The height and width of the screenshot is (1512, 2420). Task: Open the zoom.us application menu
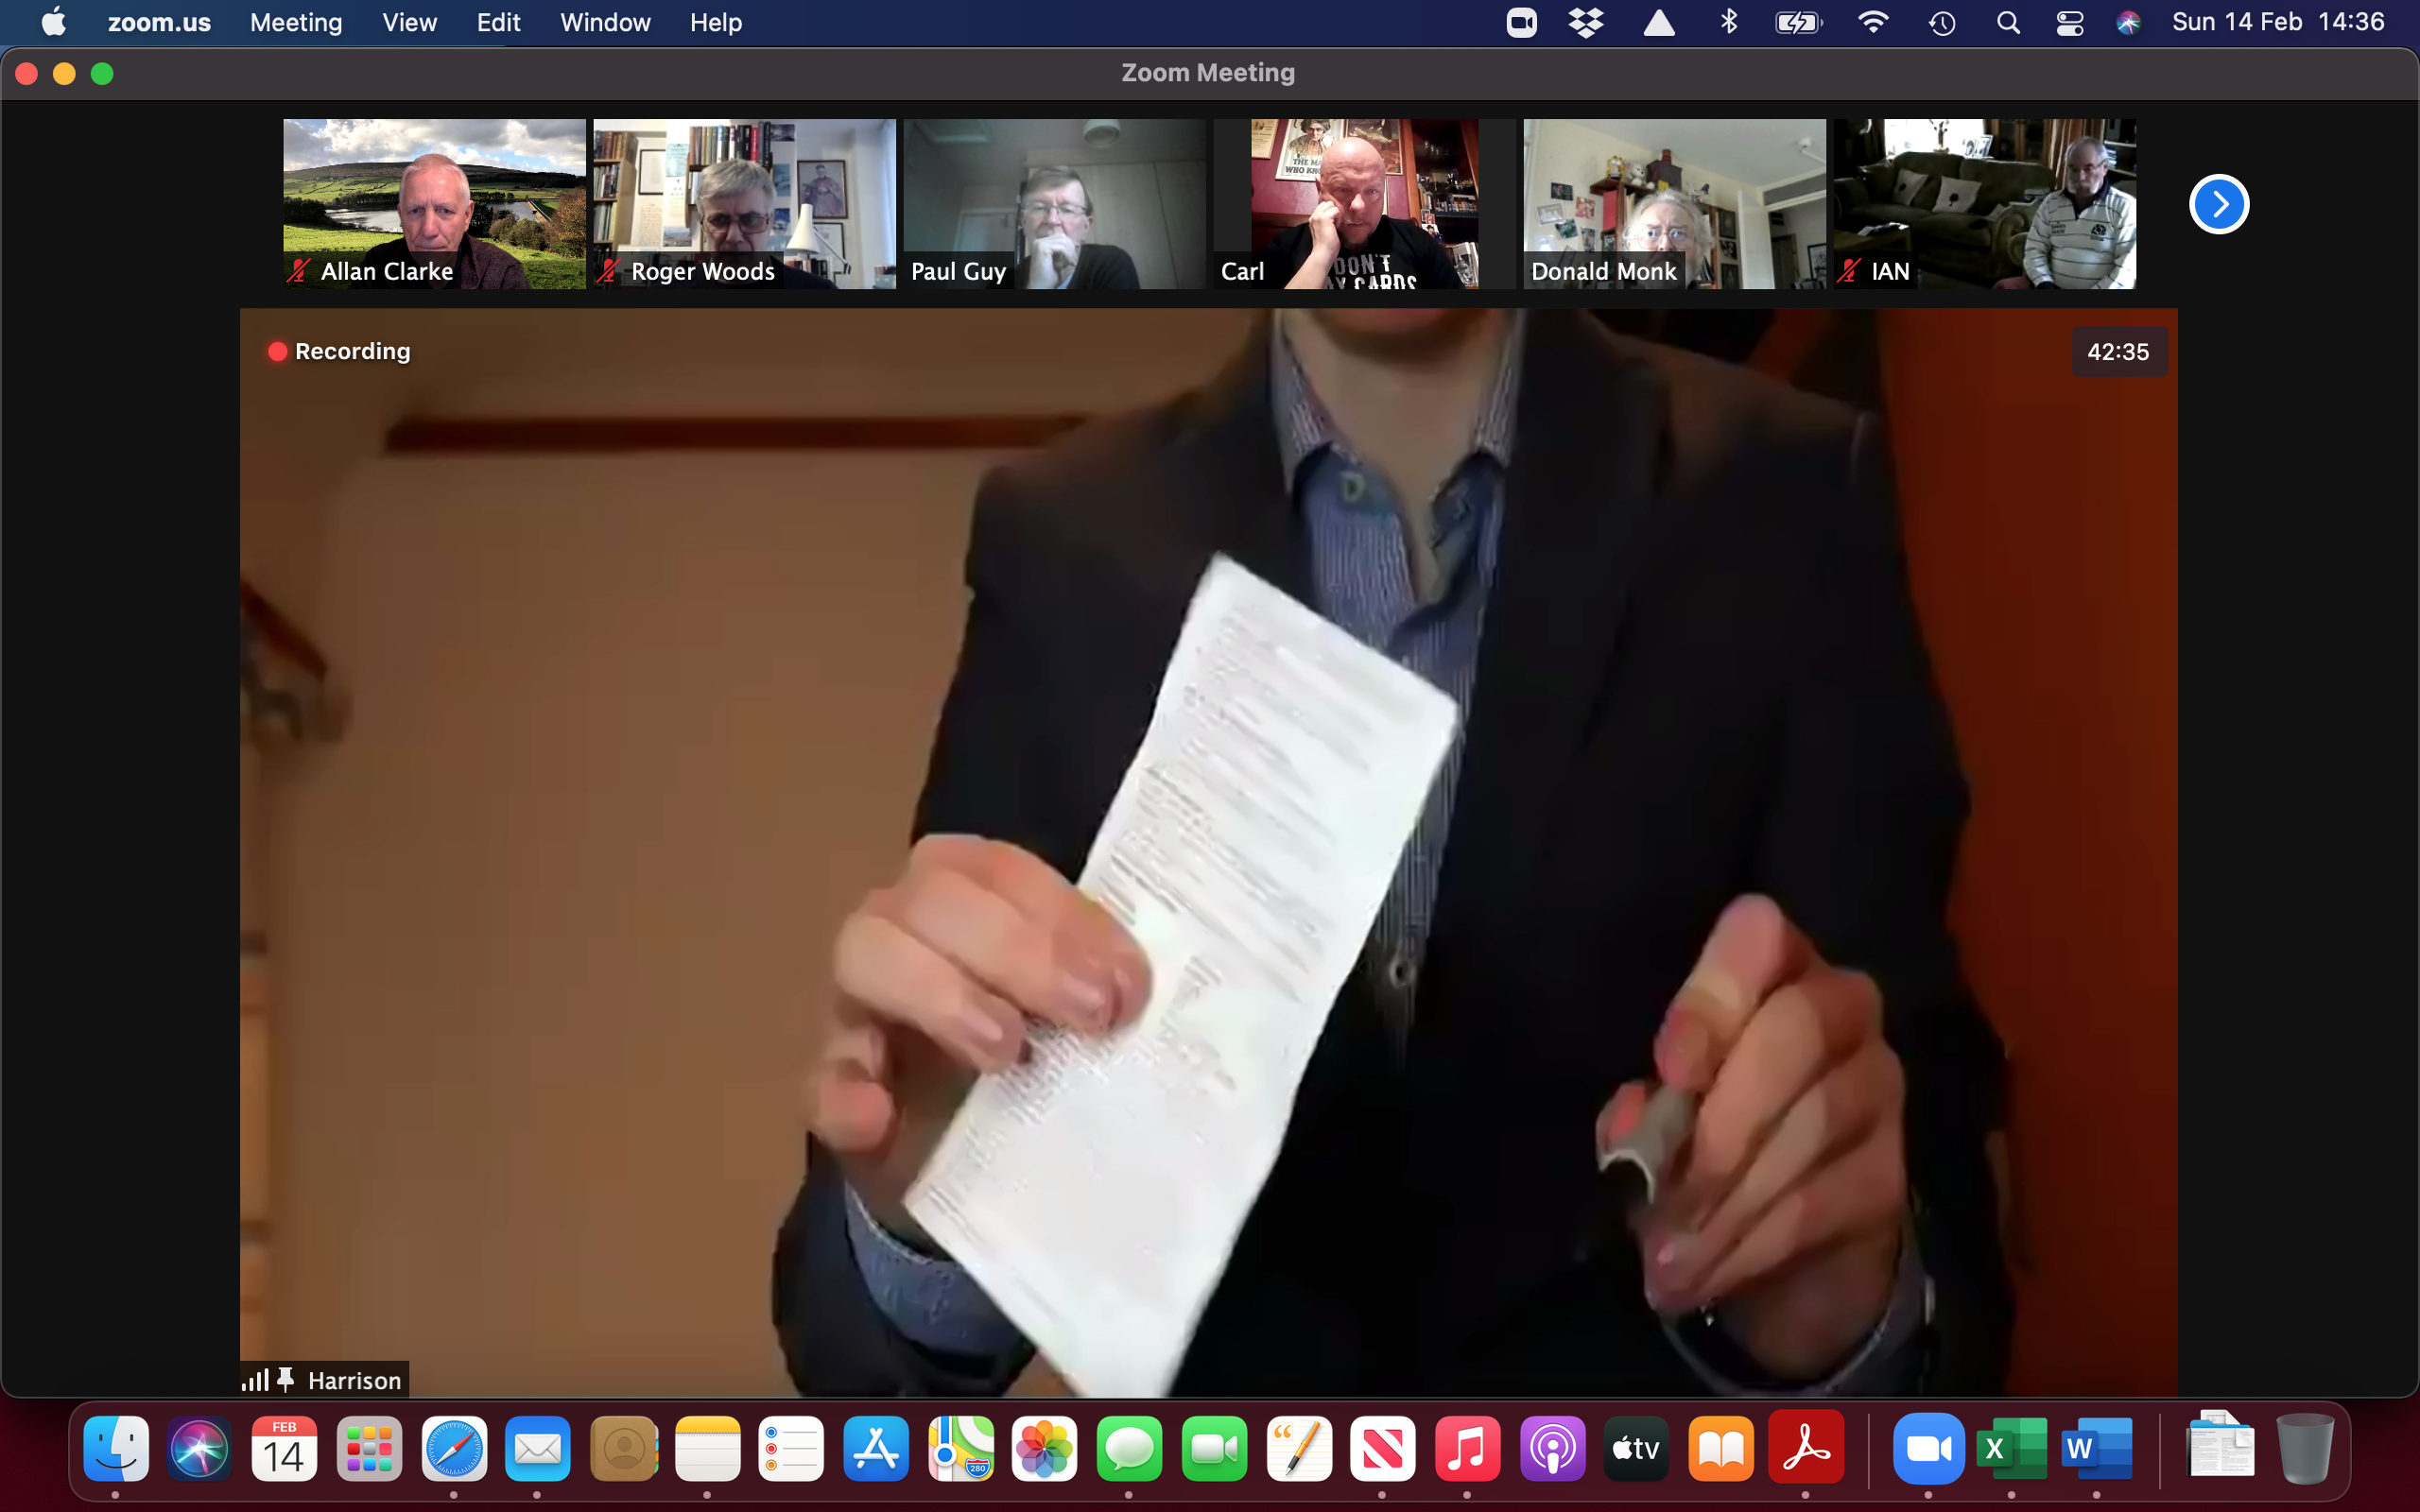[159, 22]
